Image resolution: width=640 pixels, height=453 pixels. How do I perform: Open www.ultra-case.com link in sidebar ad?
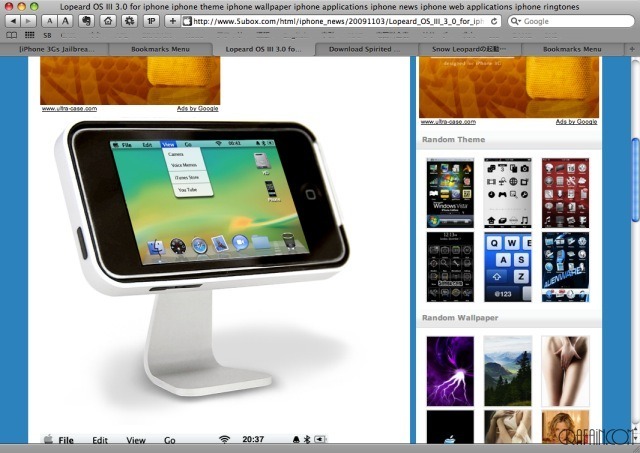(448, 122)
